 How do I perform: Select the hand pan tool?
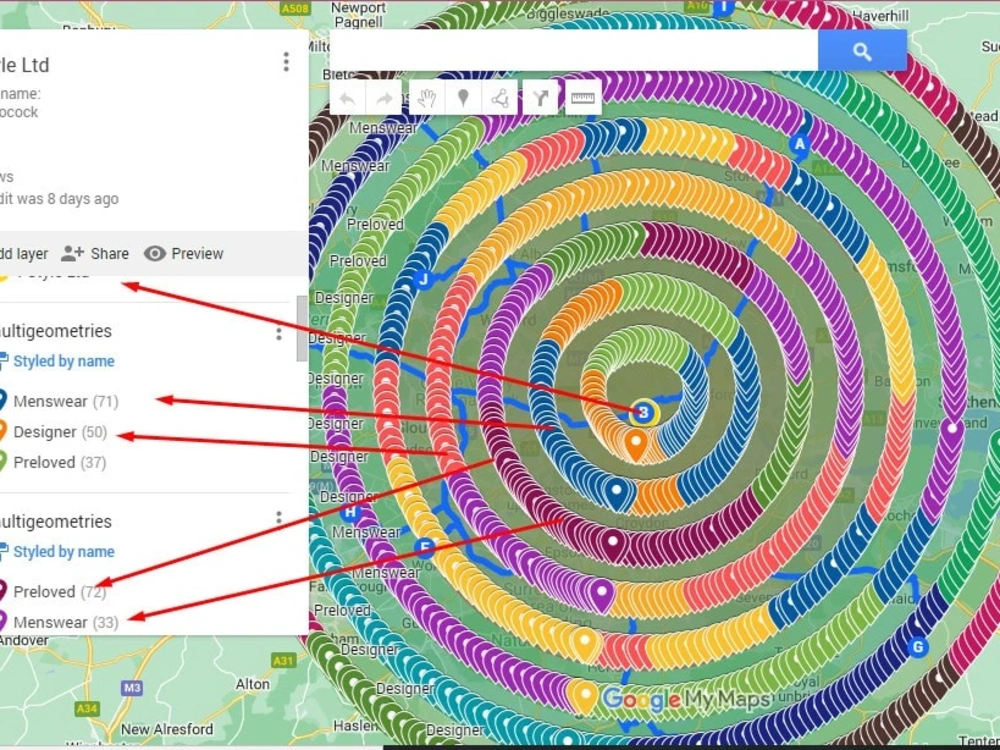pyautogui.click(x=426, y=98)
